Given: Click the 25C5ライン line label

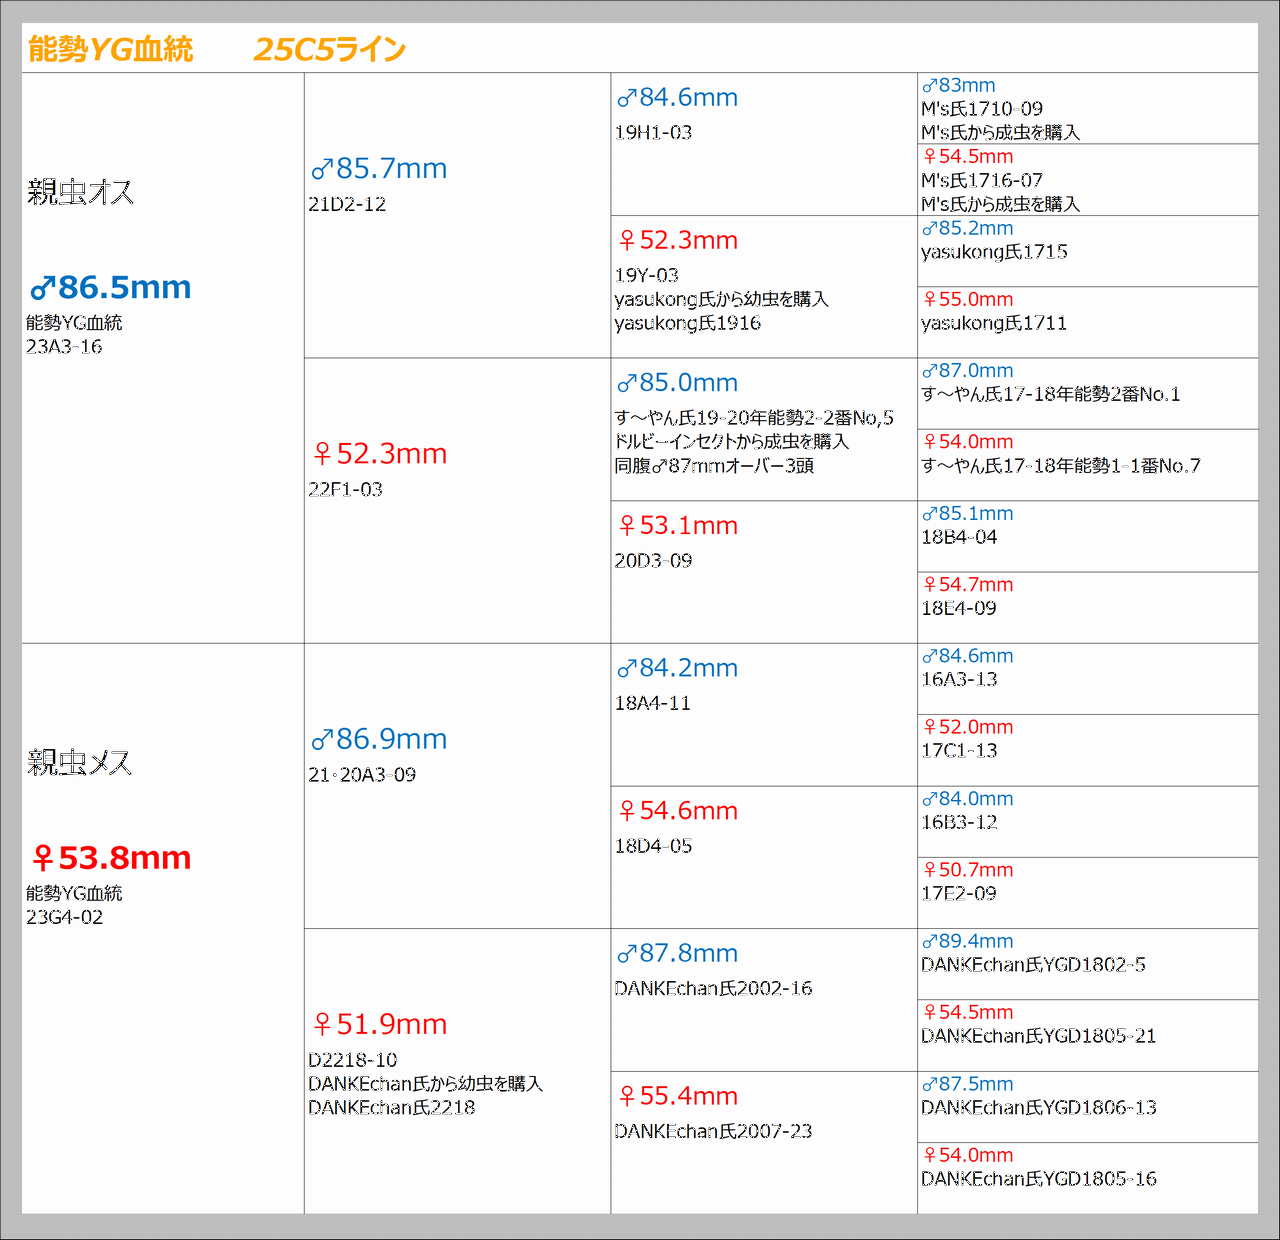Looking at the screenshot, I should coord(329,49).
